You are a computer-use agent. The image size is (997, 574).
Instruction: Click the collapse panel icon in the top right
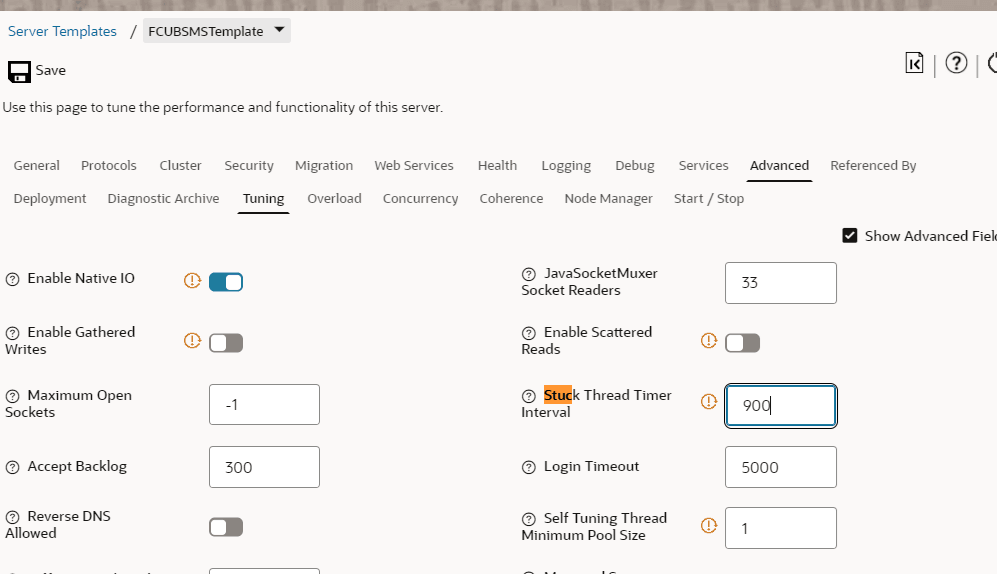pyautogui.click(x=914, y=64)
